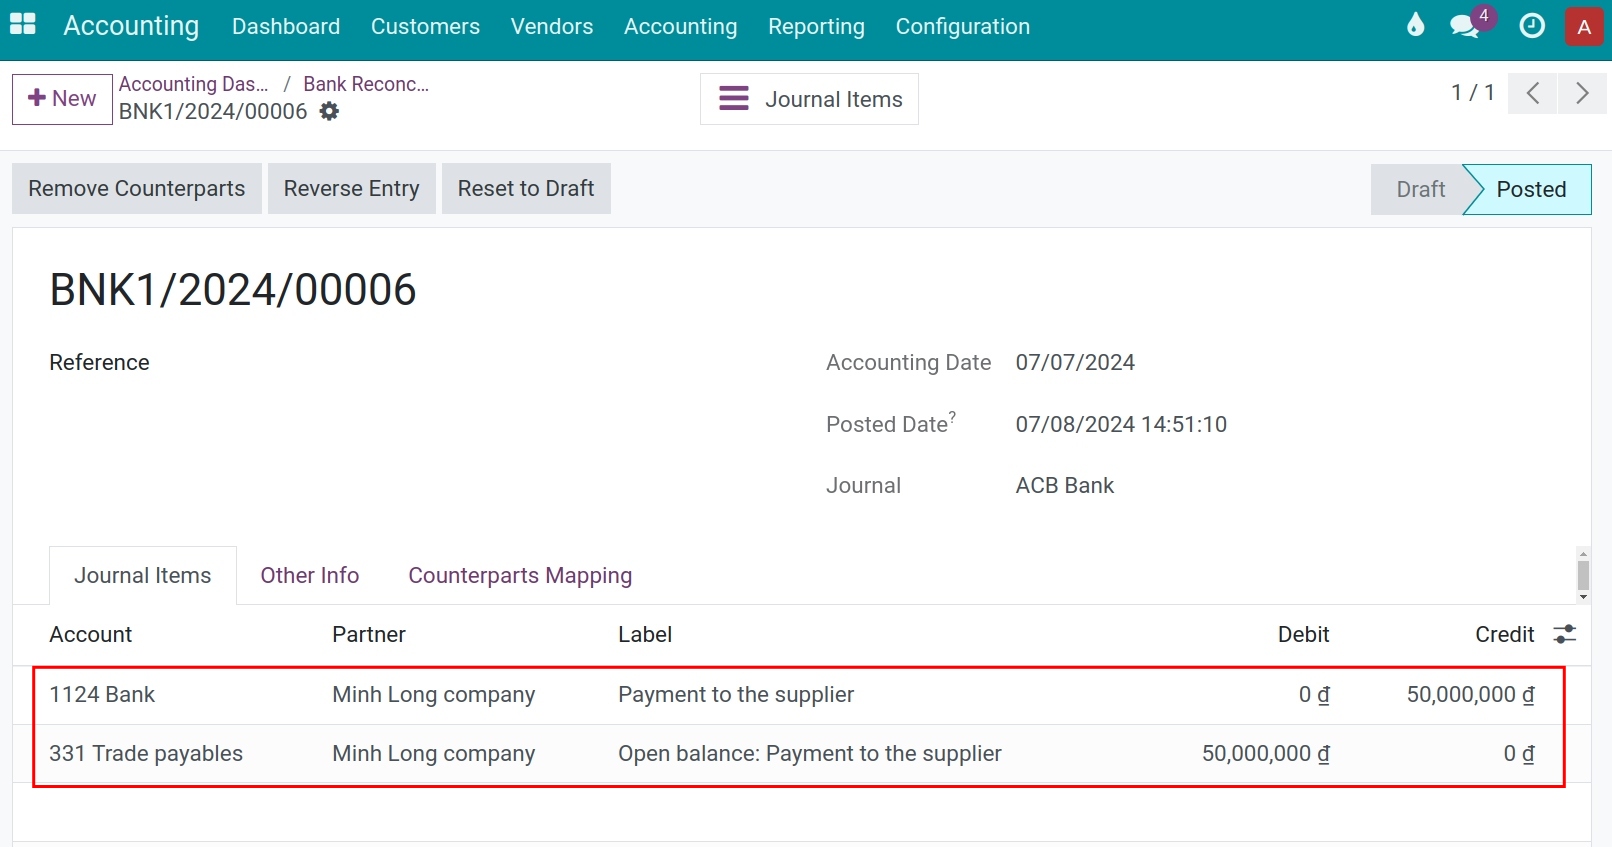Screen dimensions: 1612x847
Task: Click the Accounting app title
Action: pyautogui.click(x=131, y=26)
